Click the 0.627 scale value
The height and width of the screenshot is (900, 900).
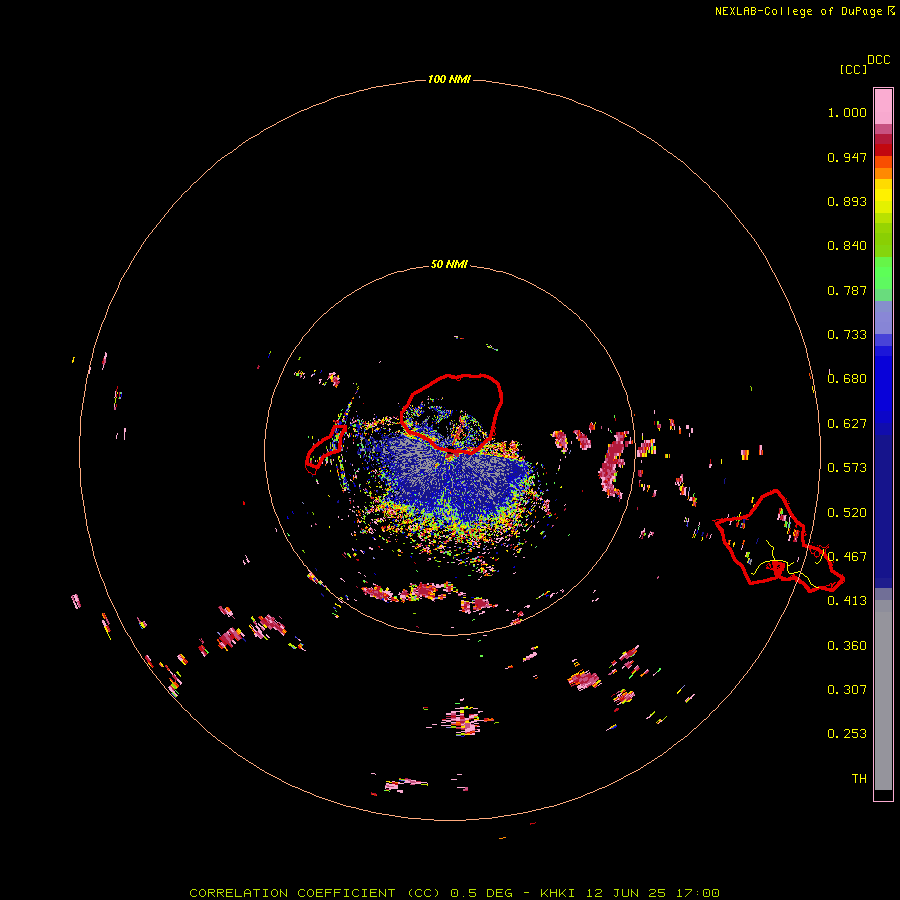(847, 424)
